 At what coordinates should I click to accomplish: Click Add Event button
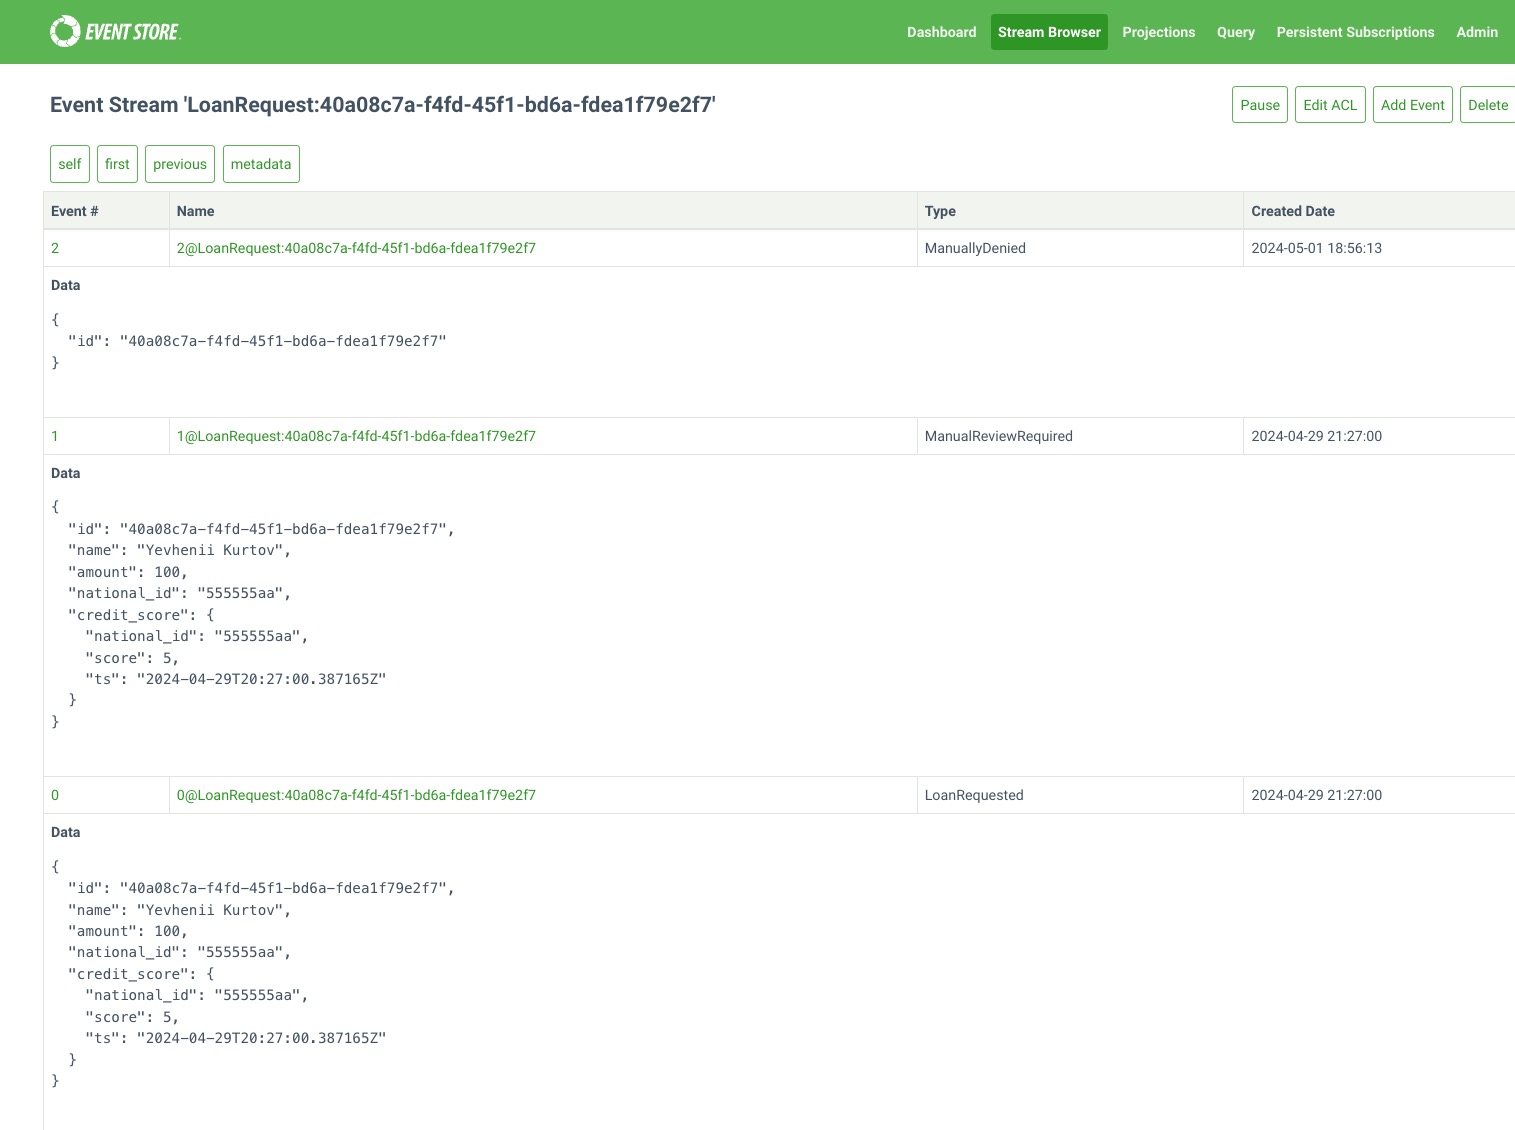(1412, 105)
